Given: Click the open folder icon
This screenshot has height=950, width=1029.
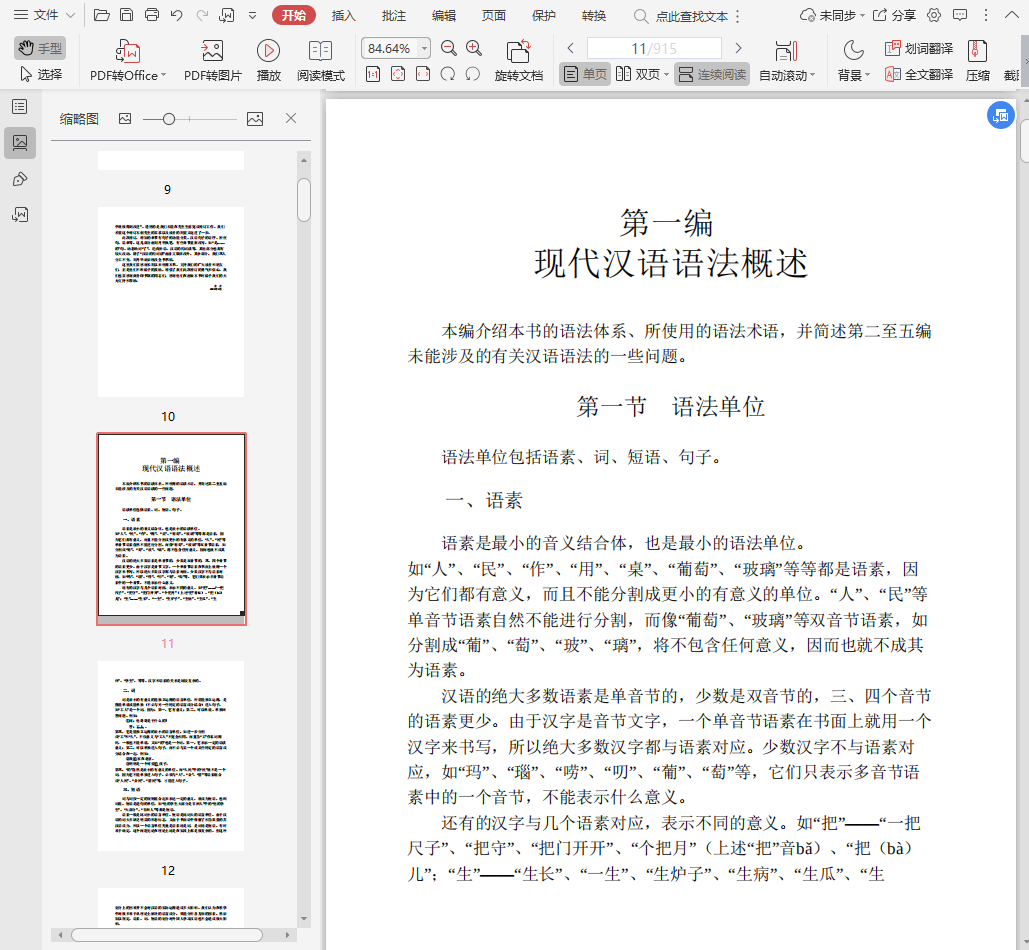Looking at the screenshot, I should [x=102, y=15].
